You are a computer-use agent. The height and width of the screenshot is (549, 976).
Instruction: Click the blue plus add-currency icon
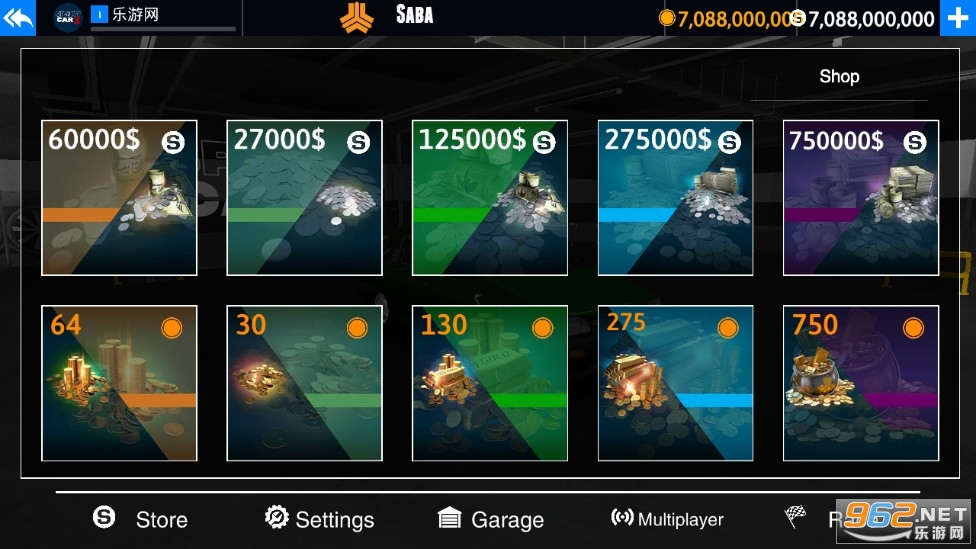[x=957, y=18]
